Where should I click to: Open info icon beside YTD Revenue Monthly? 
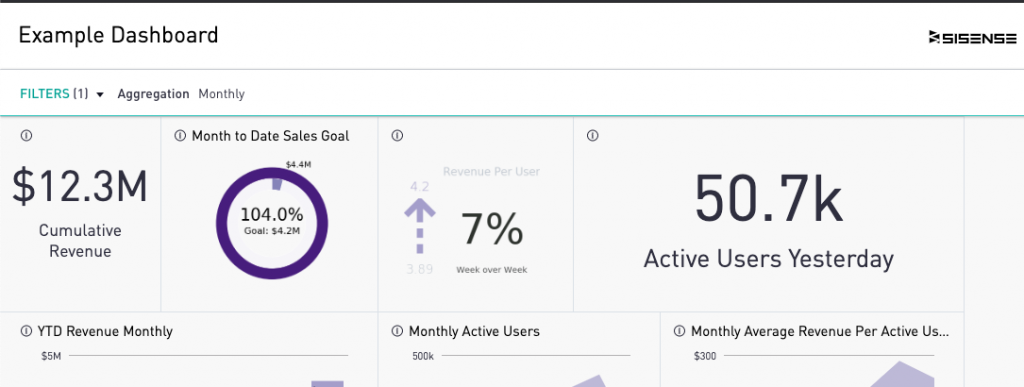coord(26,332)
